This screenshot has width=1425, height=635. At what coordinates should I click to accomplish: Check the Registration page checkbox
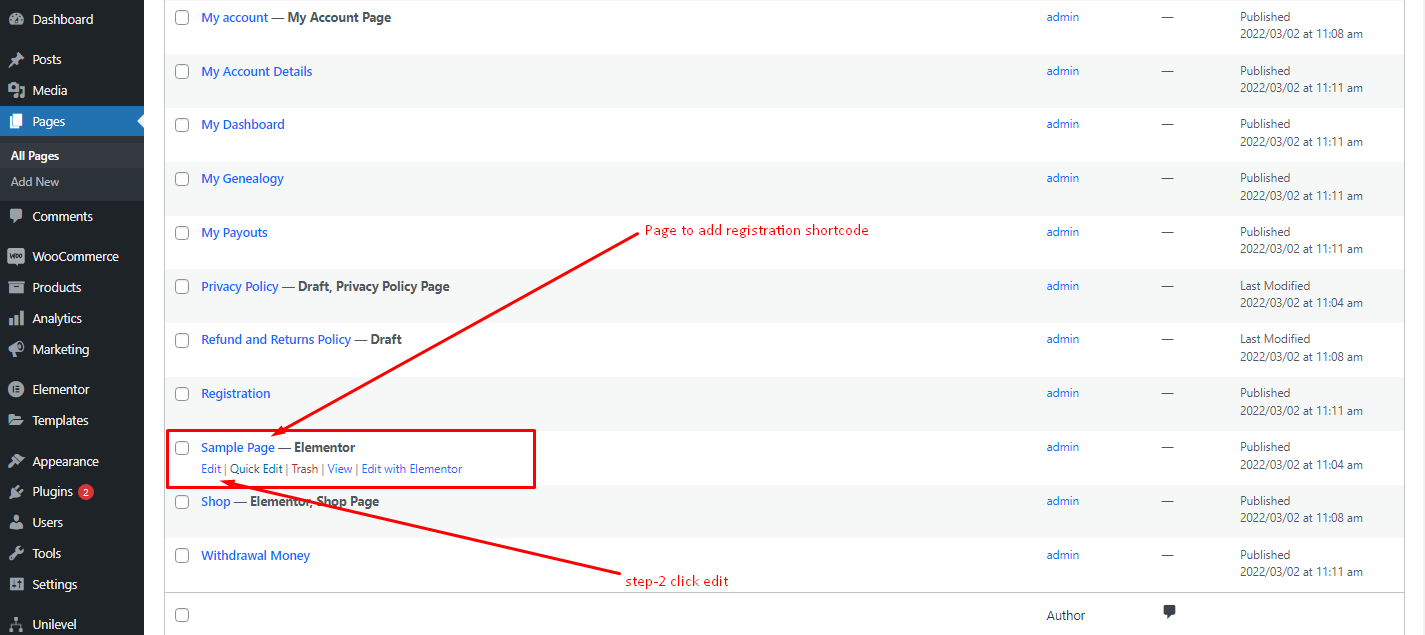click(181, 394)
